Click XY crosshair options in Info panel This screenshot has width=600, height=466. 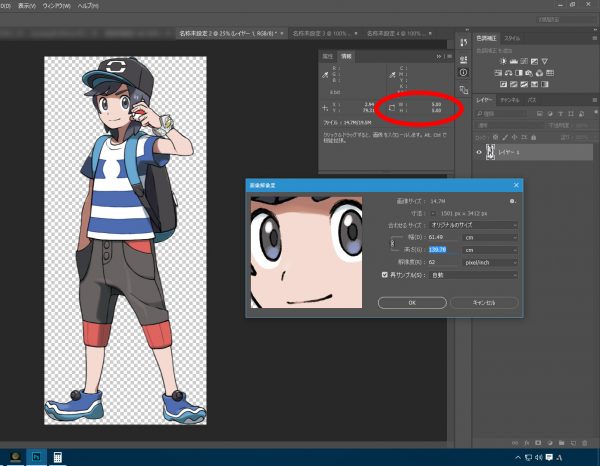click(x=325, y=108)
